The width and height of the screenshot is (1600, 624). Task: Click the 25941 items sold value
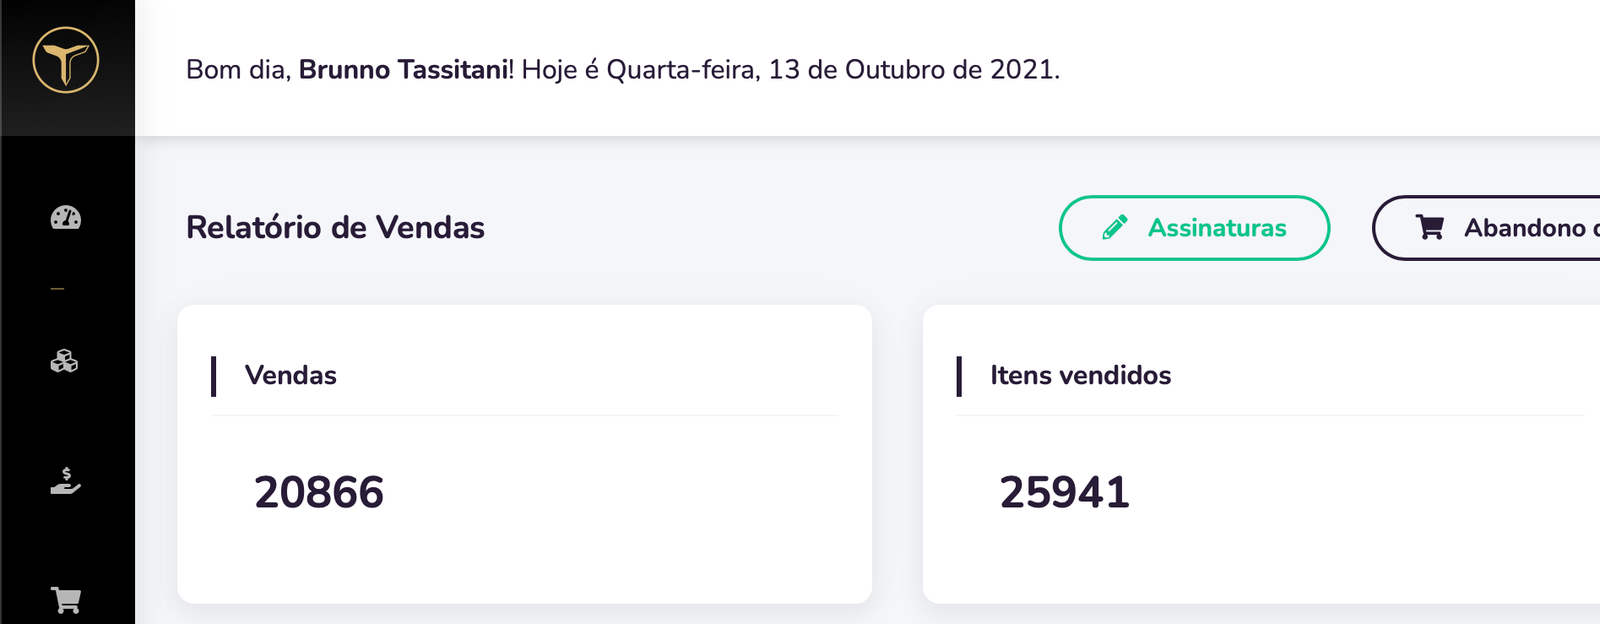pyautogui.click(x=1064, y=492)
